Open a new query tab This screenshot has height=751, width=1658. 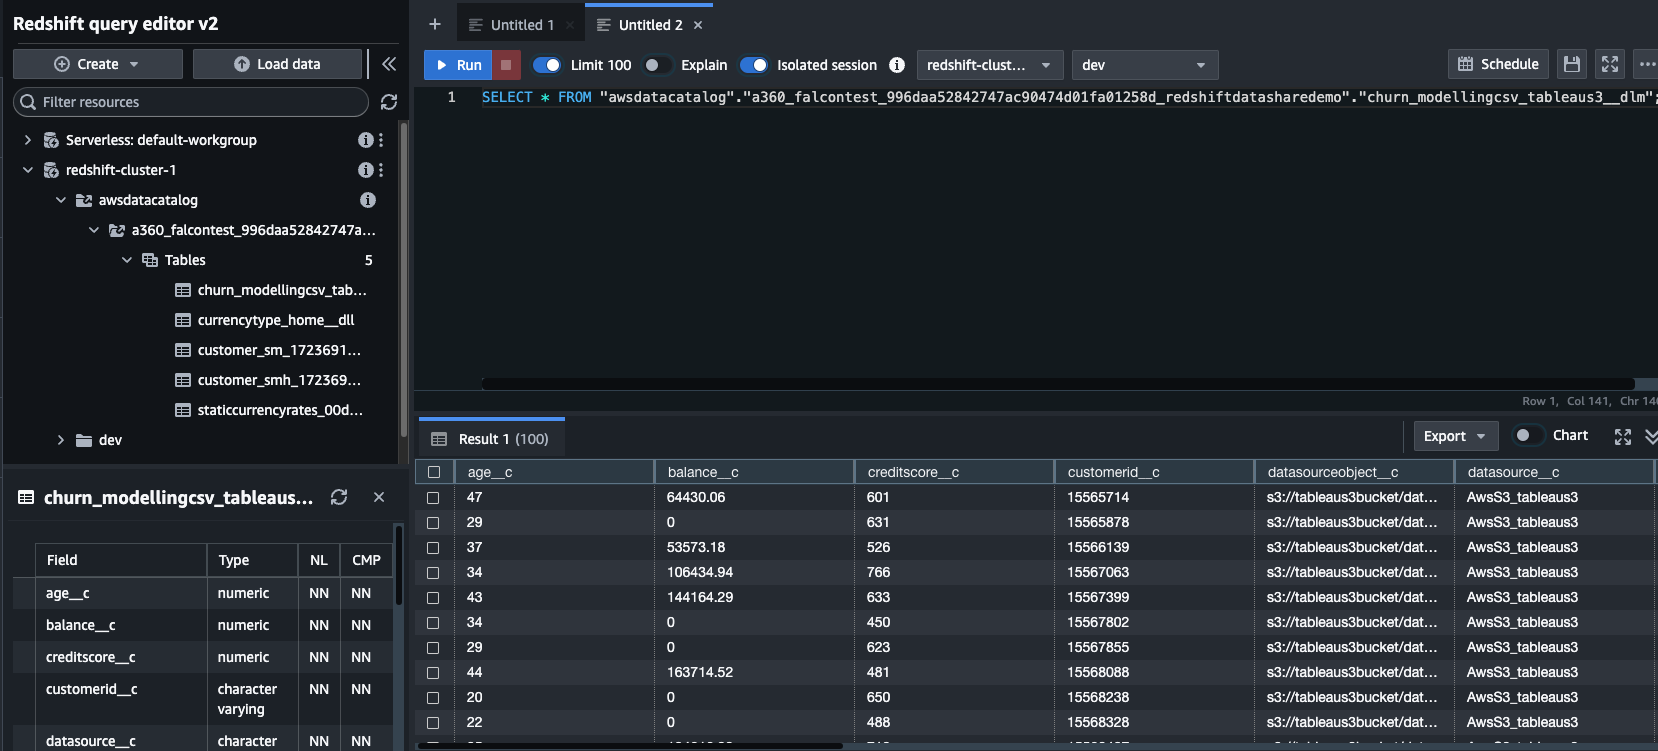pos(435,25)
